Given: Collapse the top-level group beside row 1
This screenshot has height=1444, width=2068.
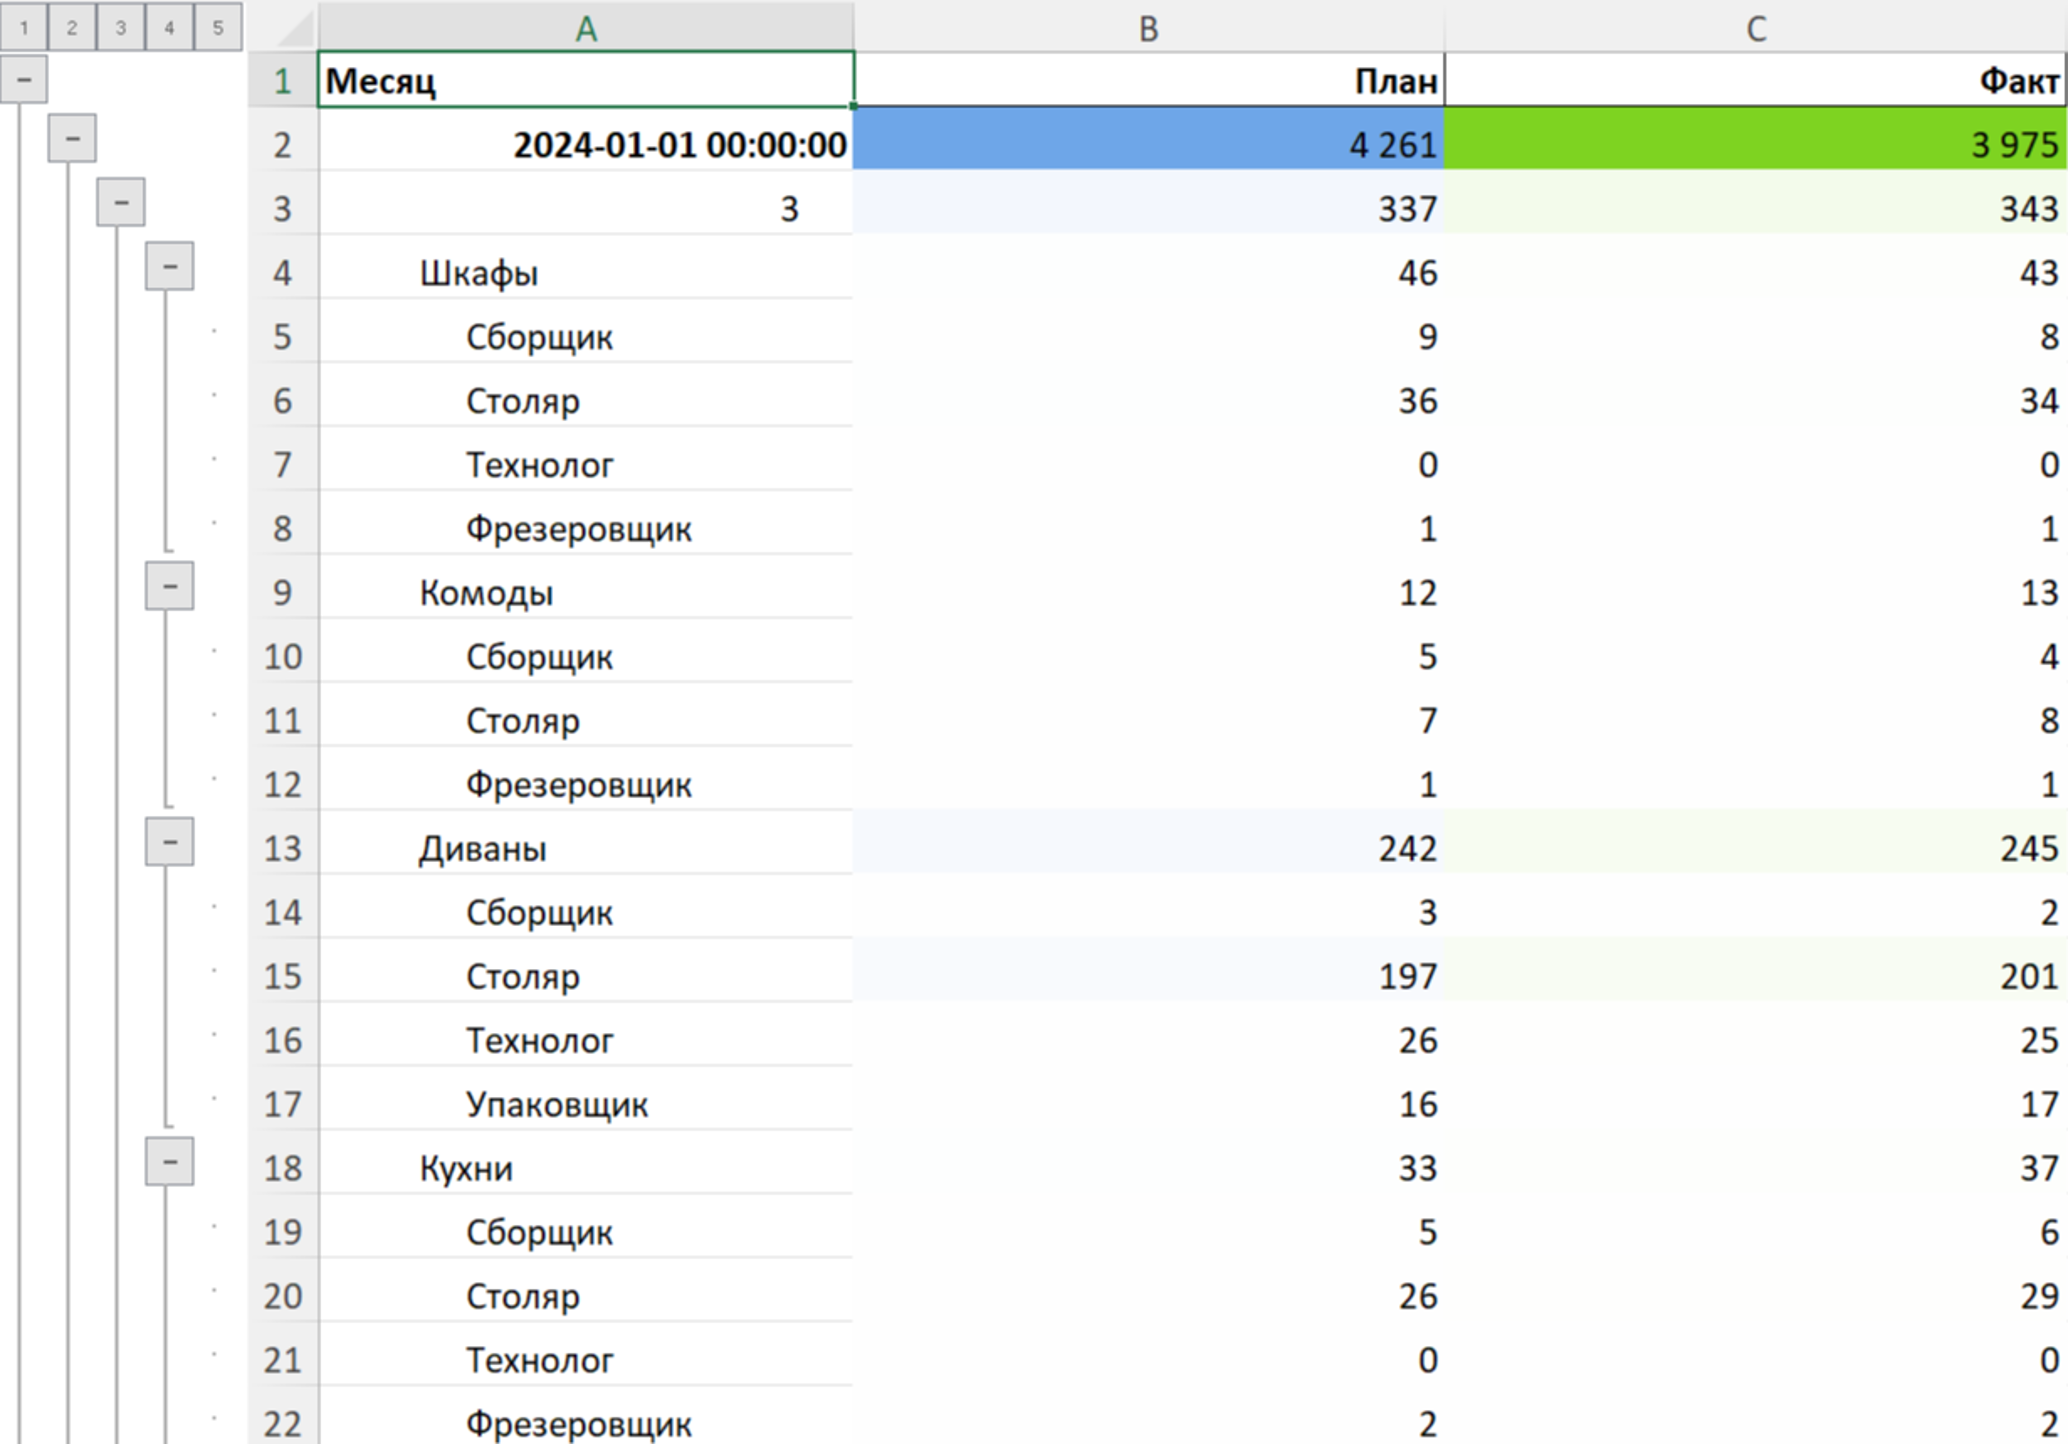Looking at the screenshot, I should (x=24, y=79).
